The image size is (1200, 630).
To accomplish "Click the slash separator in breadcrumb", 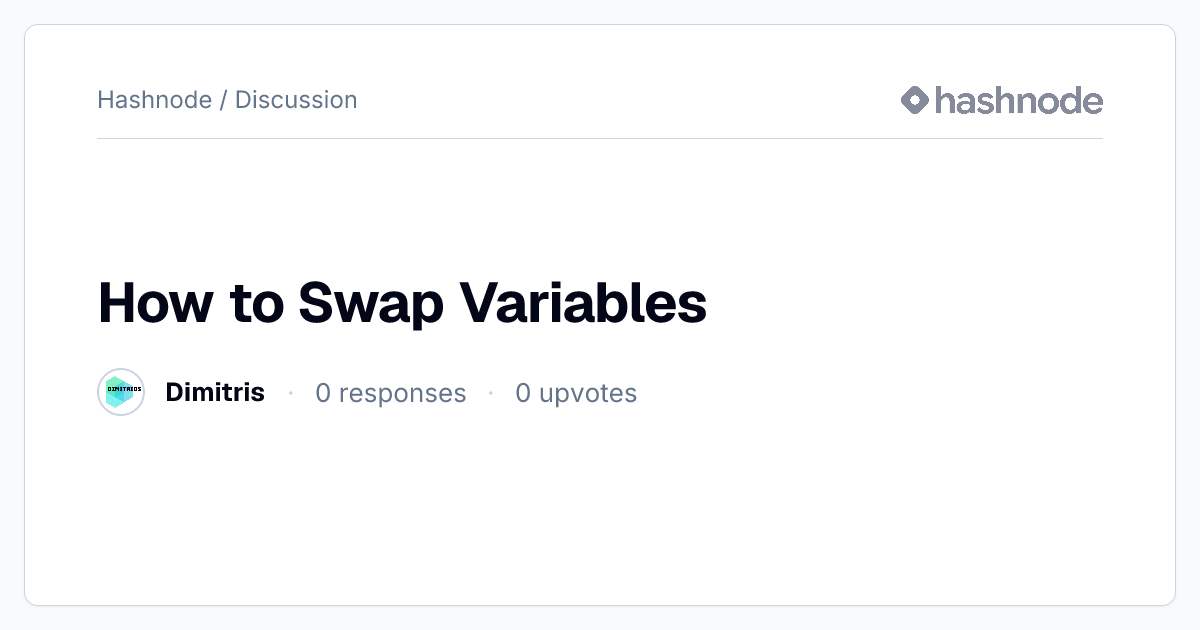I will pos(224,100).
